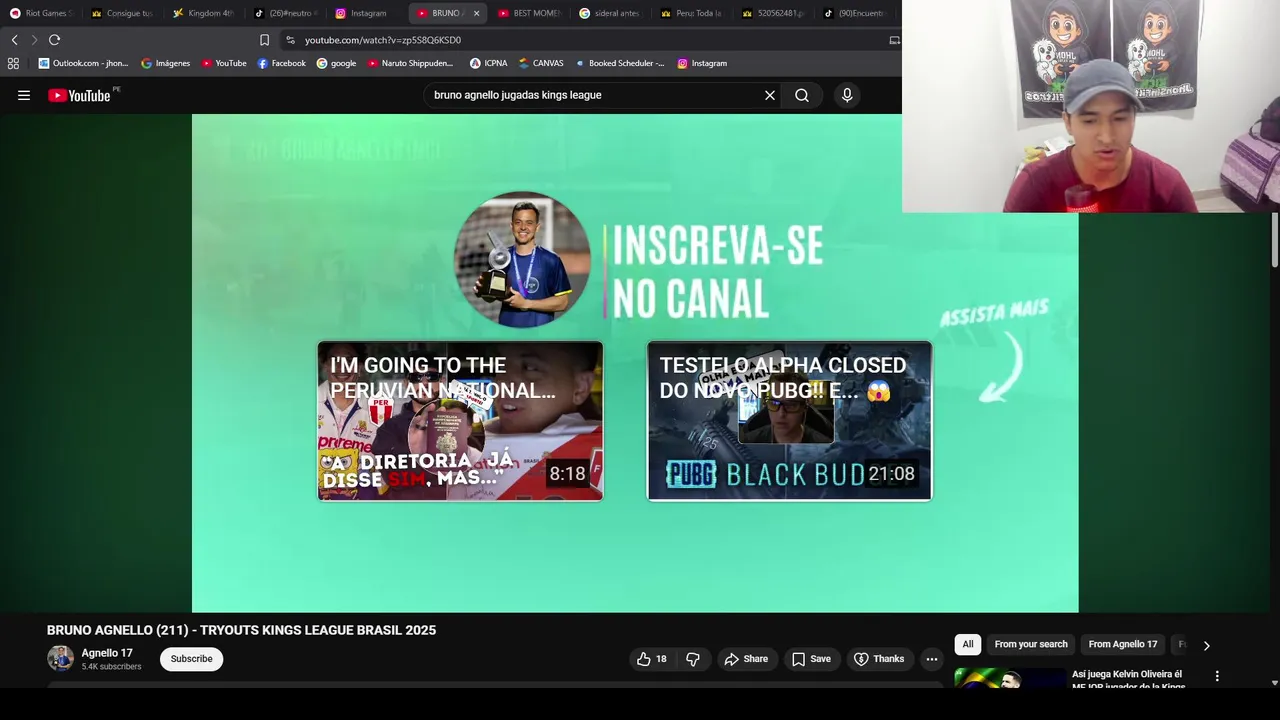Switch to the BEST MOMENTS tab
The height and width of the screenshot is (720, 1280).
click(x=528, y=13)
